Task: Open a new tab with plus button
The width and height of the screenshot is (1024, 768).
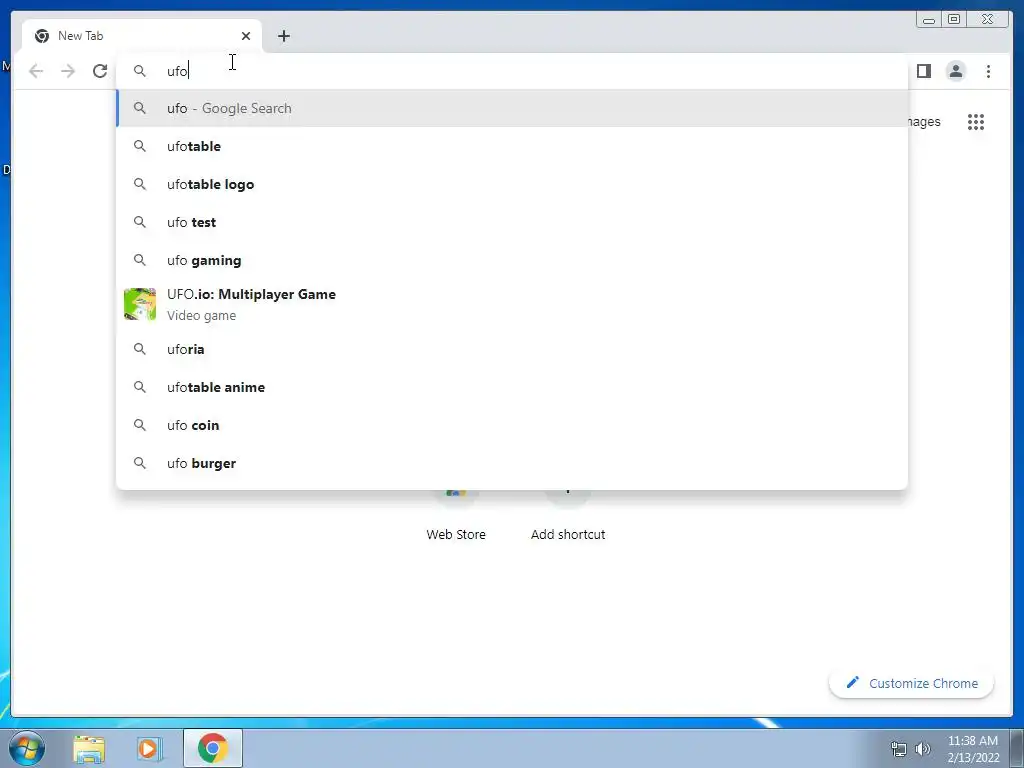Action: [x=283, y=36]
